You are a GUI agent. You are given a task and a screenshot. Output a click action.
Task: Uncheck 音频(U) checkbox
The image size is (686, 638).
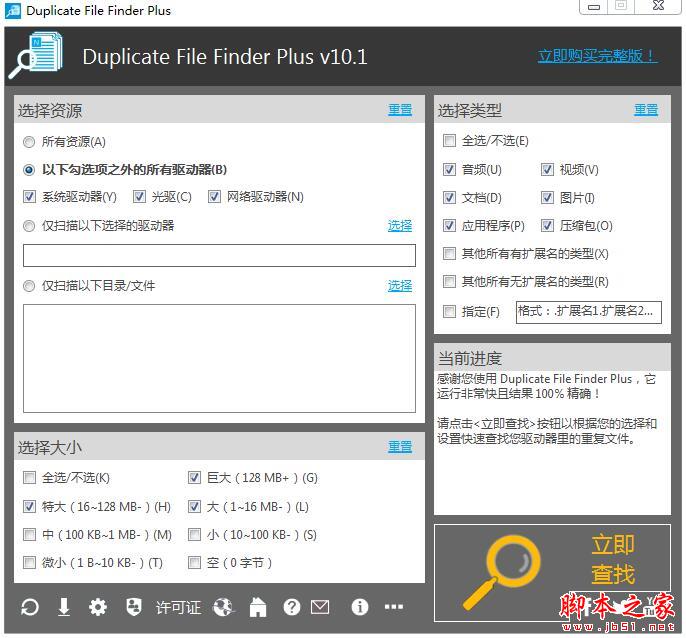pos(449,170)
